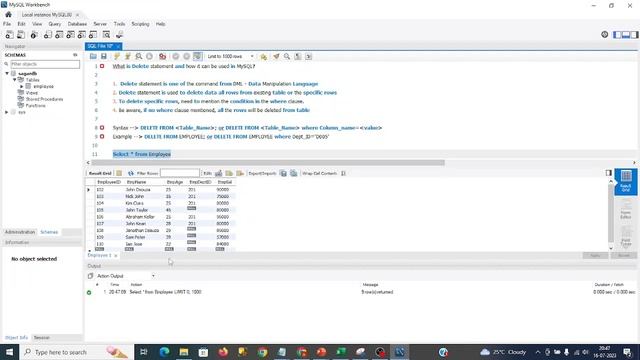Reconnect to the DBMS from main toolbar
640x360 pixels.
point(119,35)
